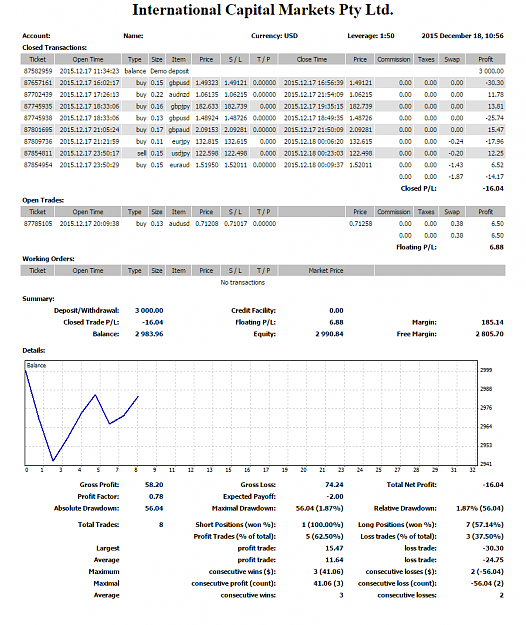Click the consecutive losses ($) value 2 (-56.04)

pos(487,572)
